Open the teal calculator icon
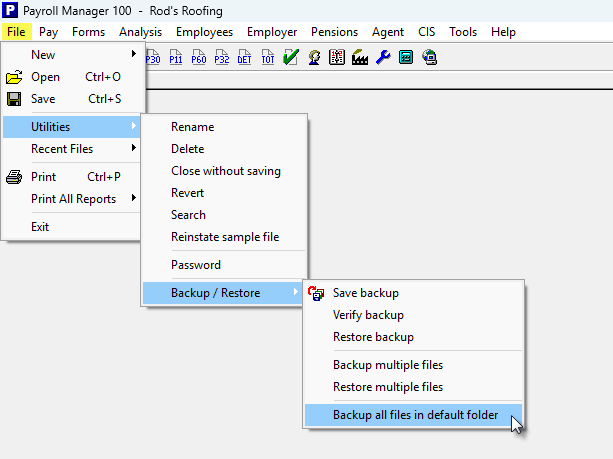 406,57
